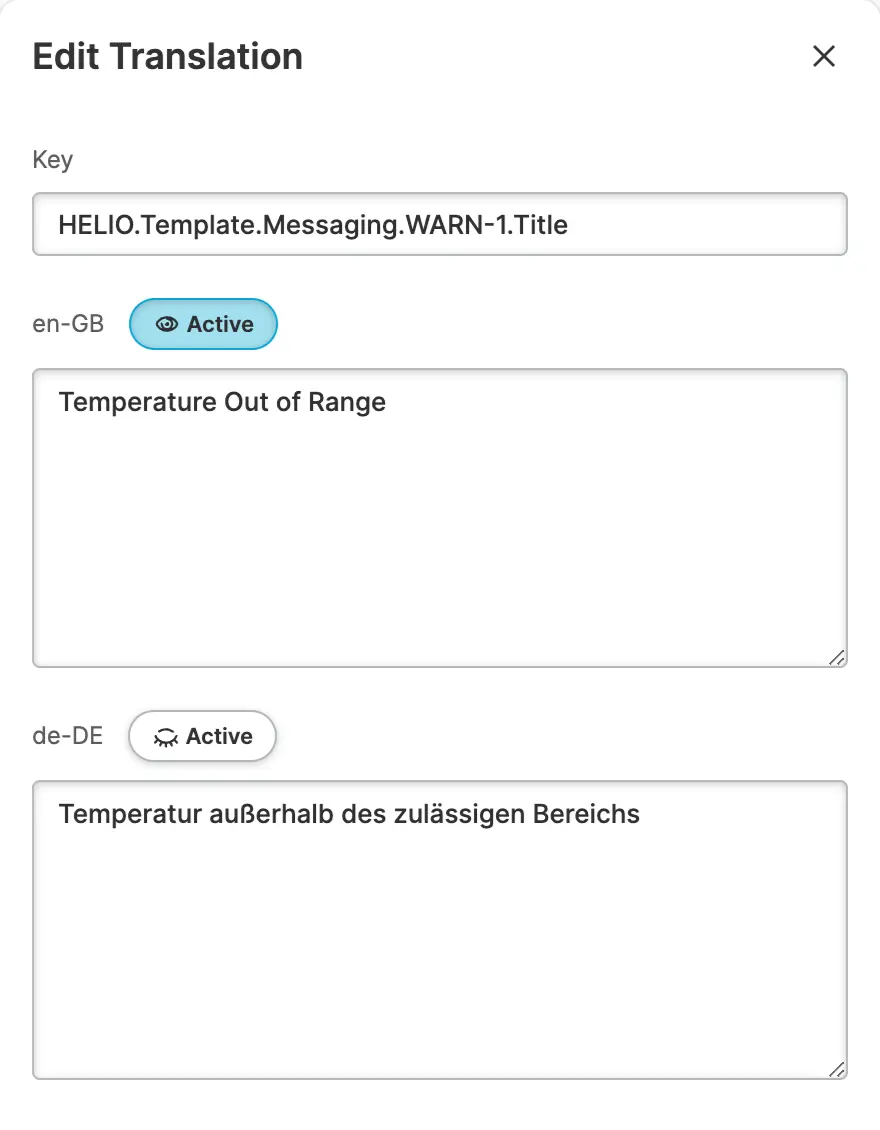
Task: Focus the Key input field
Action: [440, 224]
